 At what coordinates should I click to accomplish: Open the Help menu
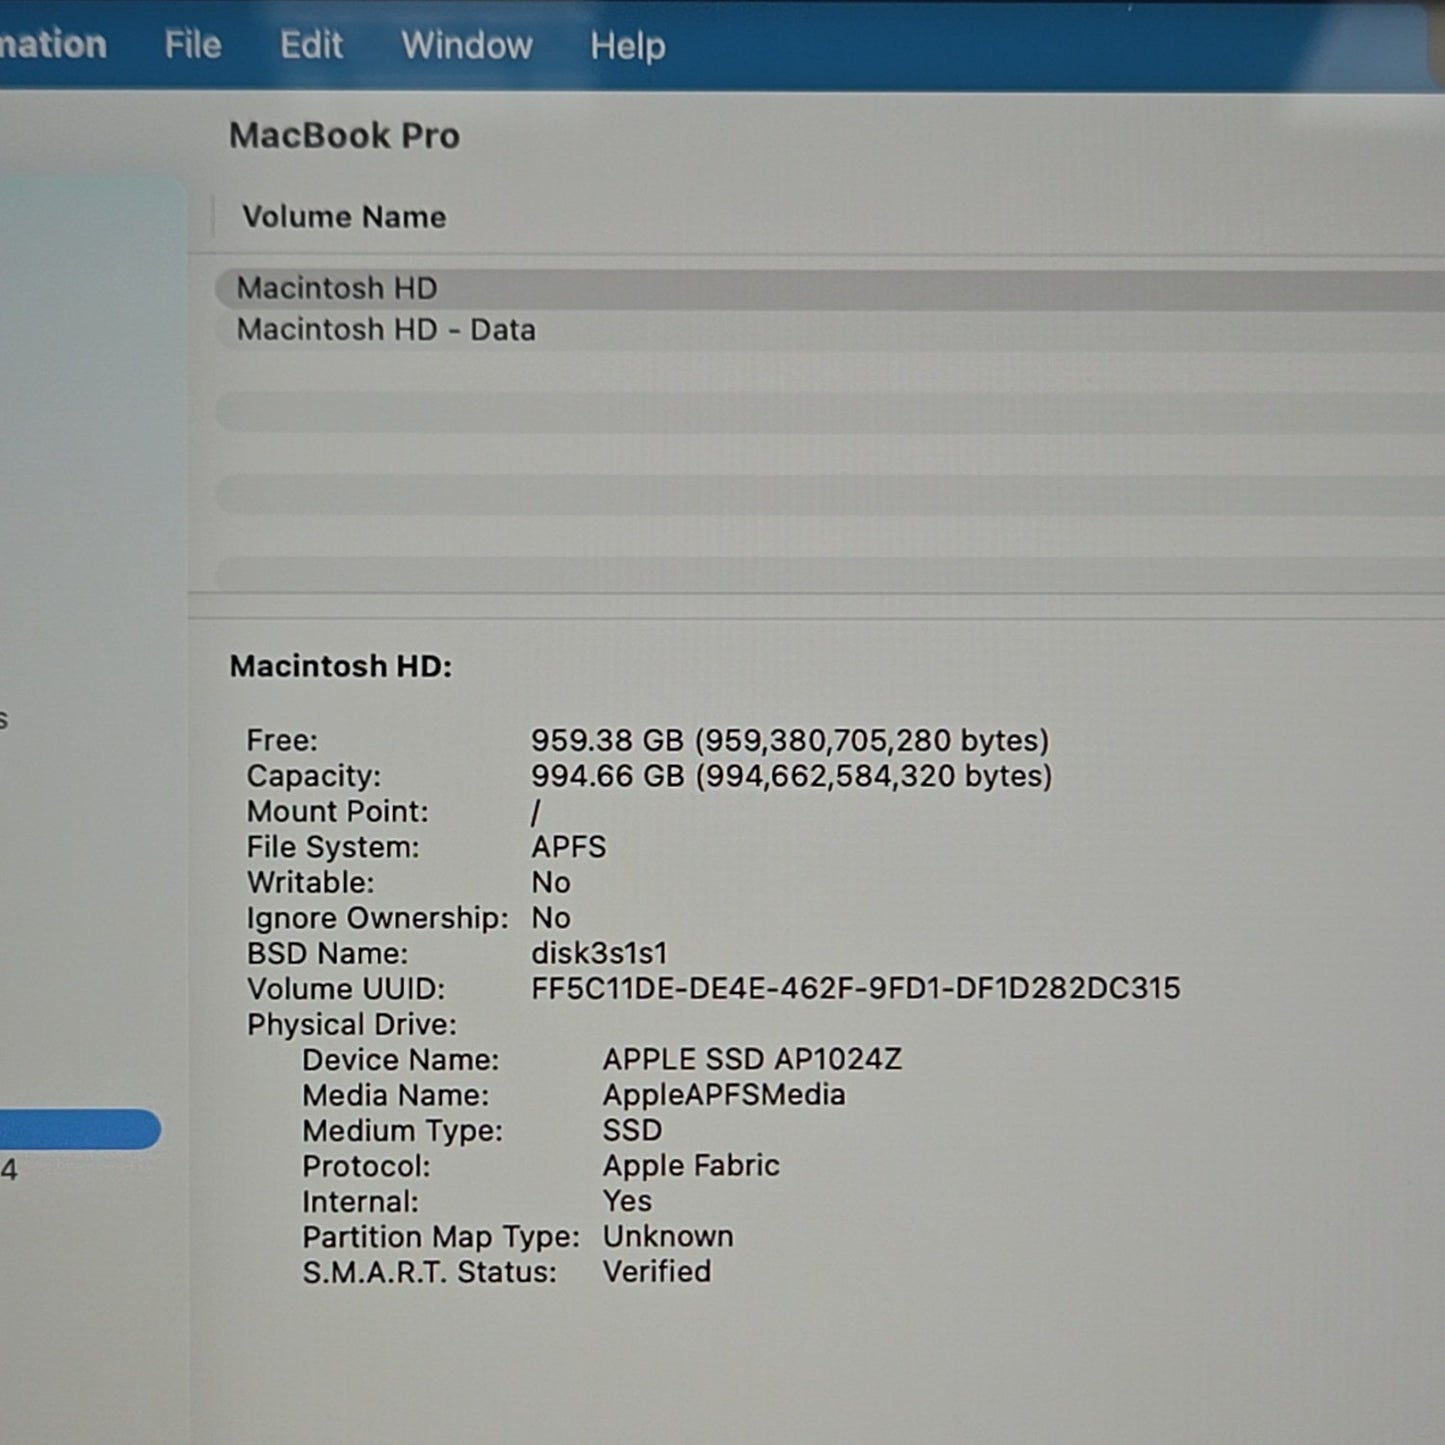click(x=627, y=46)
